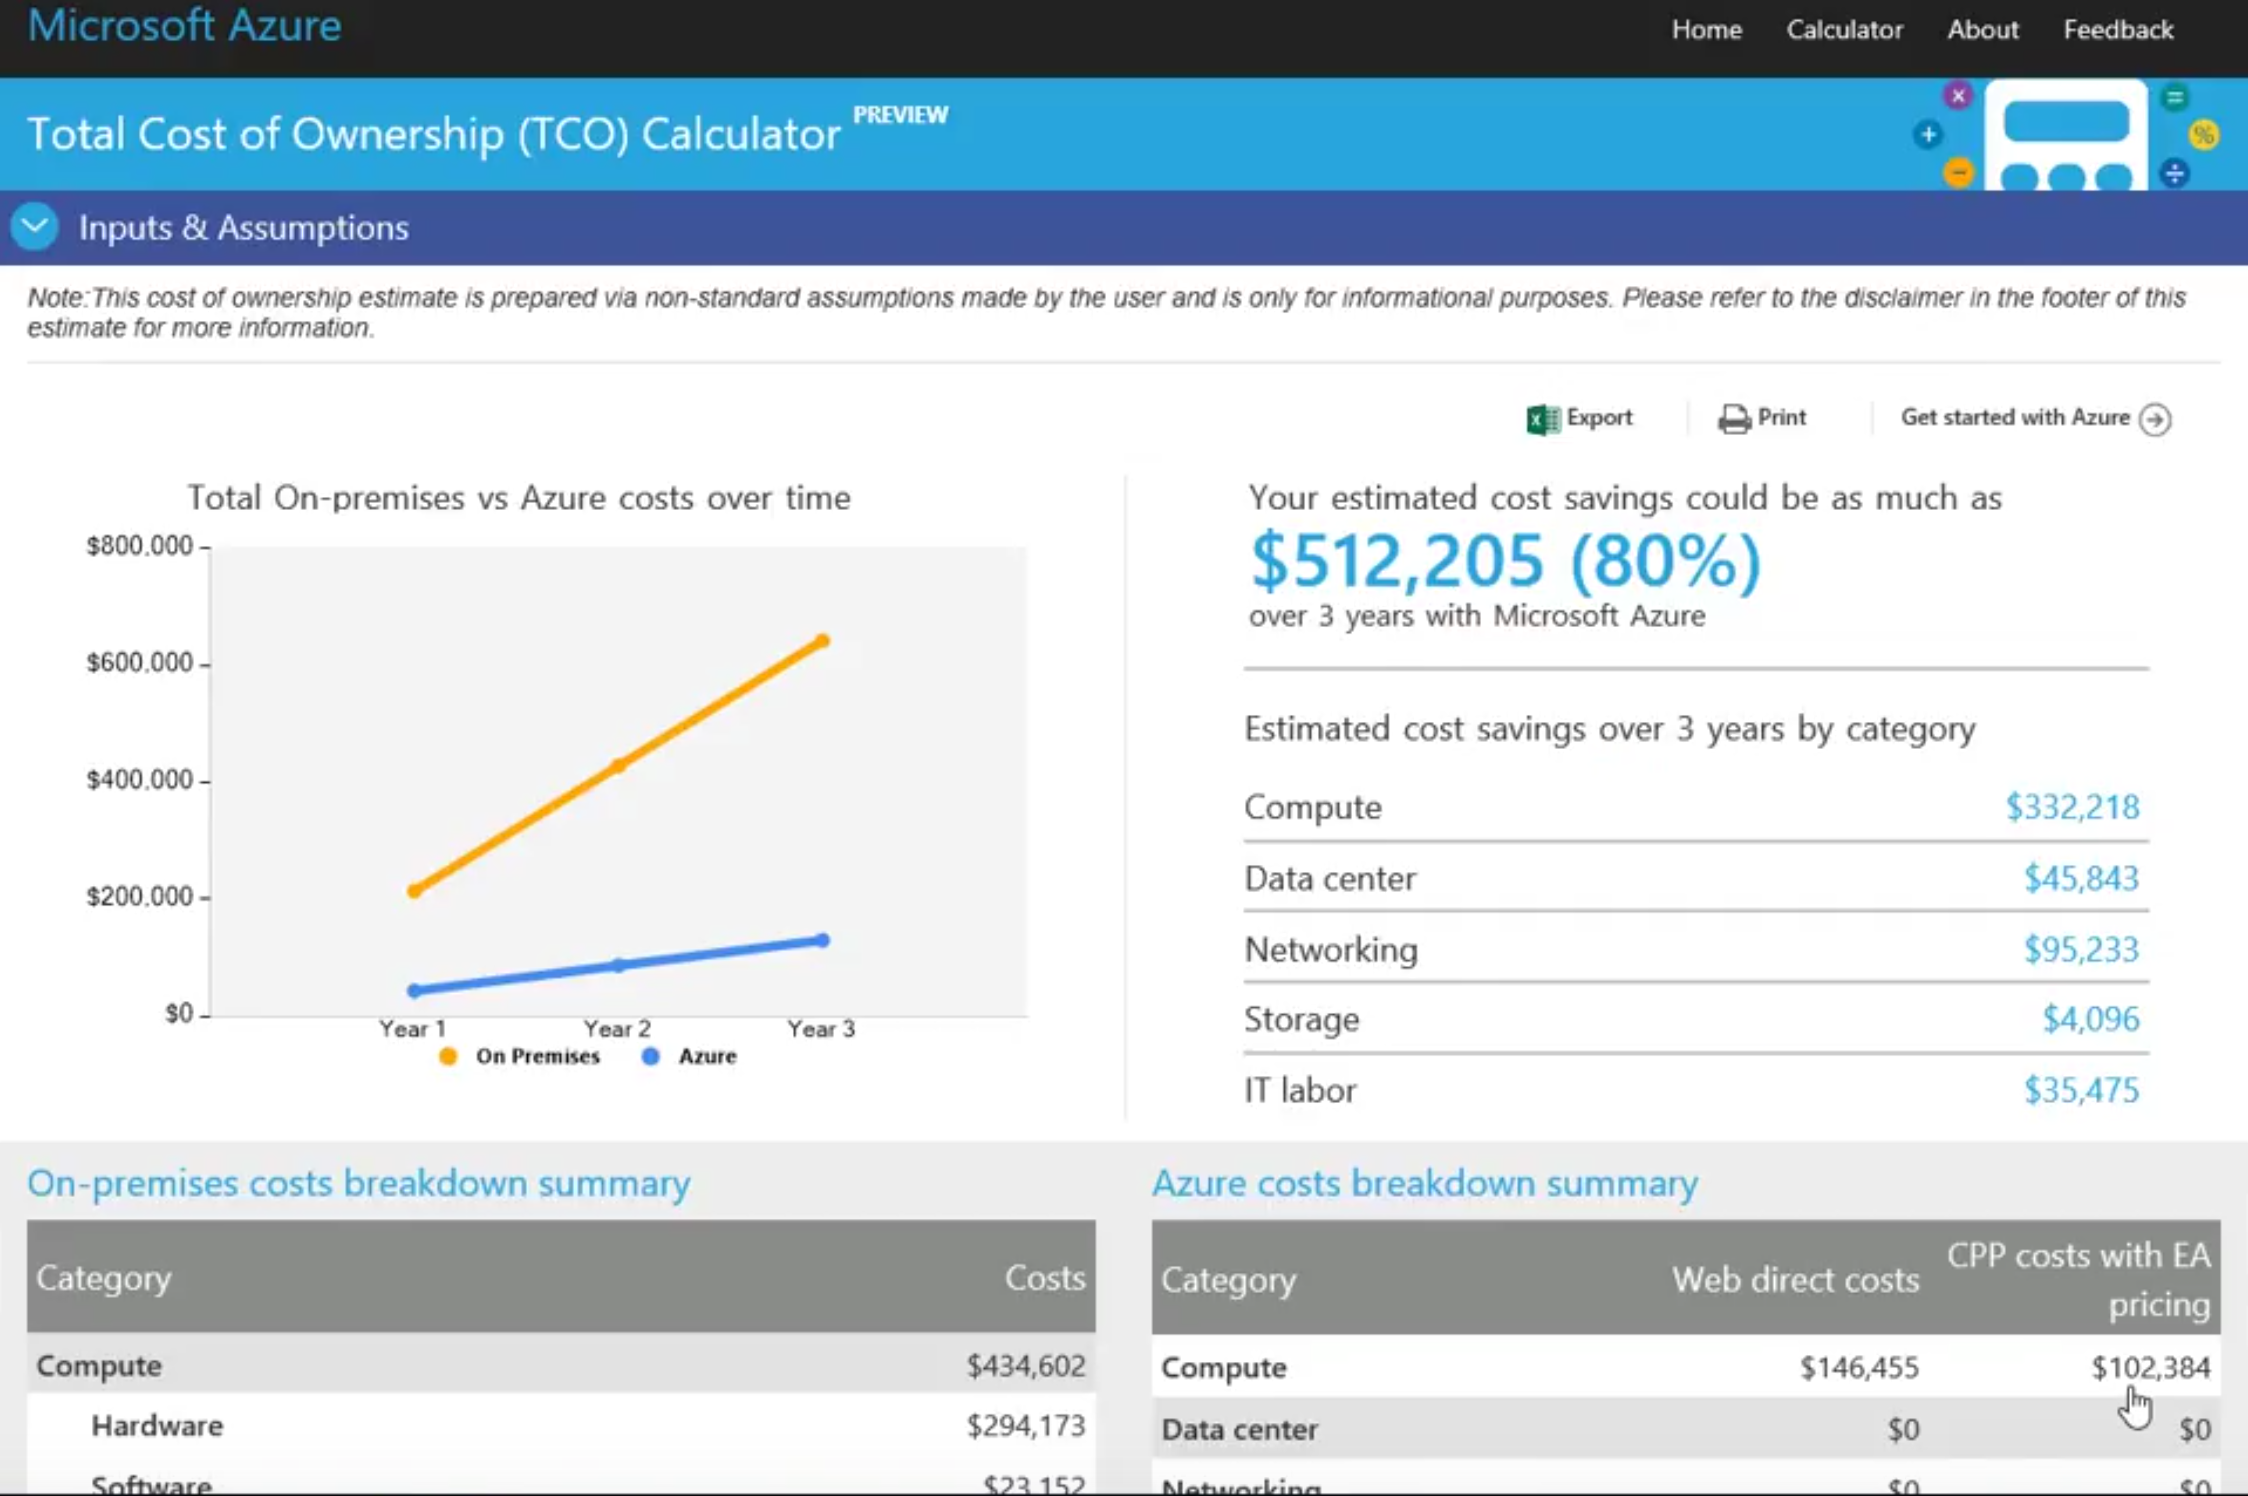Click the yellow percent symbol icon
The image size is (2248, 1496).
pyautogui.click(x=2203, y=135)
